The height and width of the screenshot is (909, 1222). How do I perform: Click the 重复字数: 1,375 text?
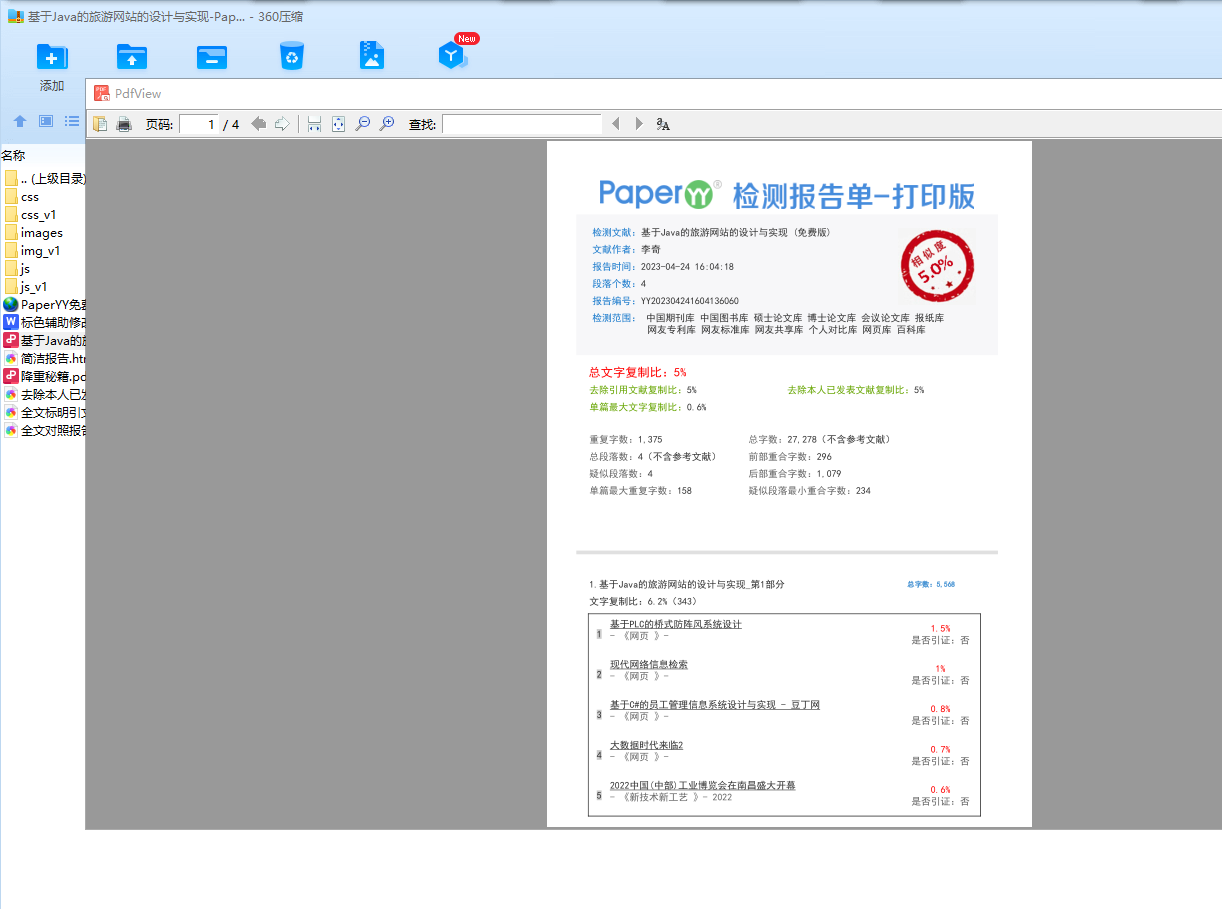[x=626, y=439]
